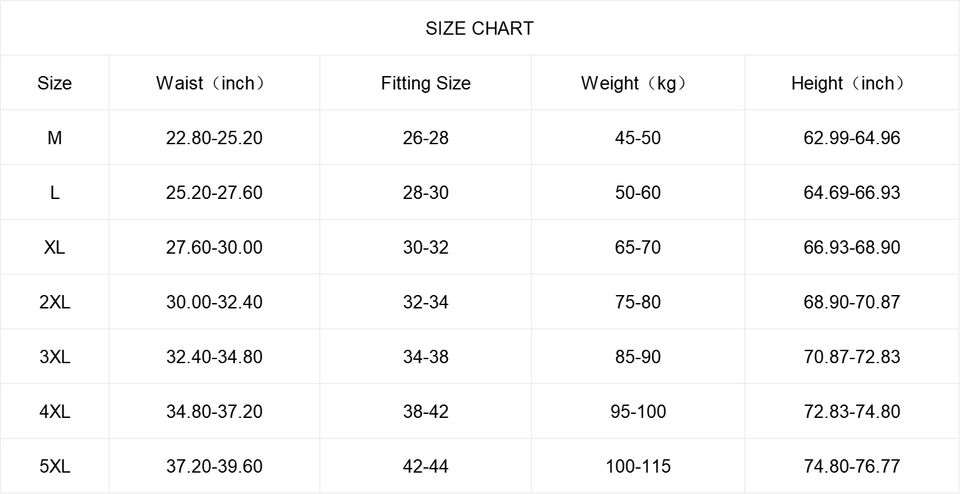Click height value 62.99-64.96
The image size is (960, 494).
[x=851, y=138]
